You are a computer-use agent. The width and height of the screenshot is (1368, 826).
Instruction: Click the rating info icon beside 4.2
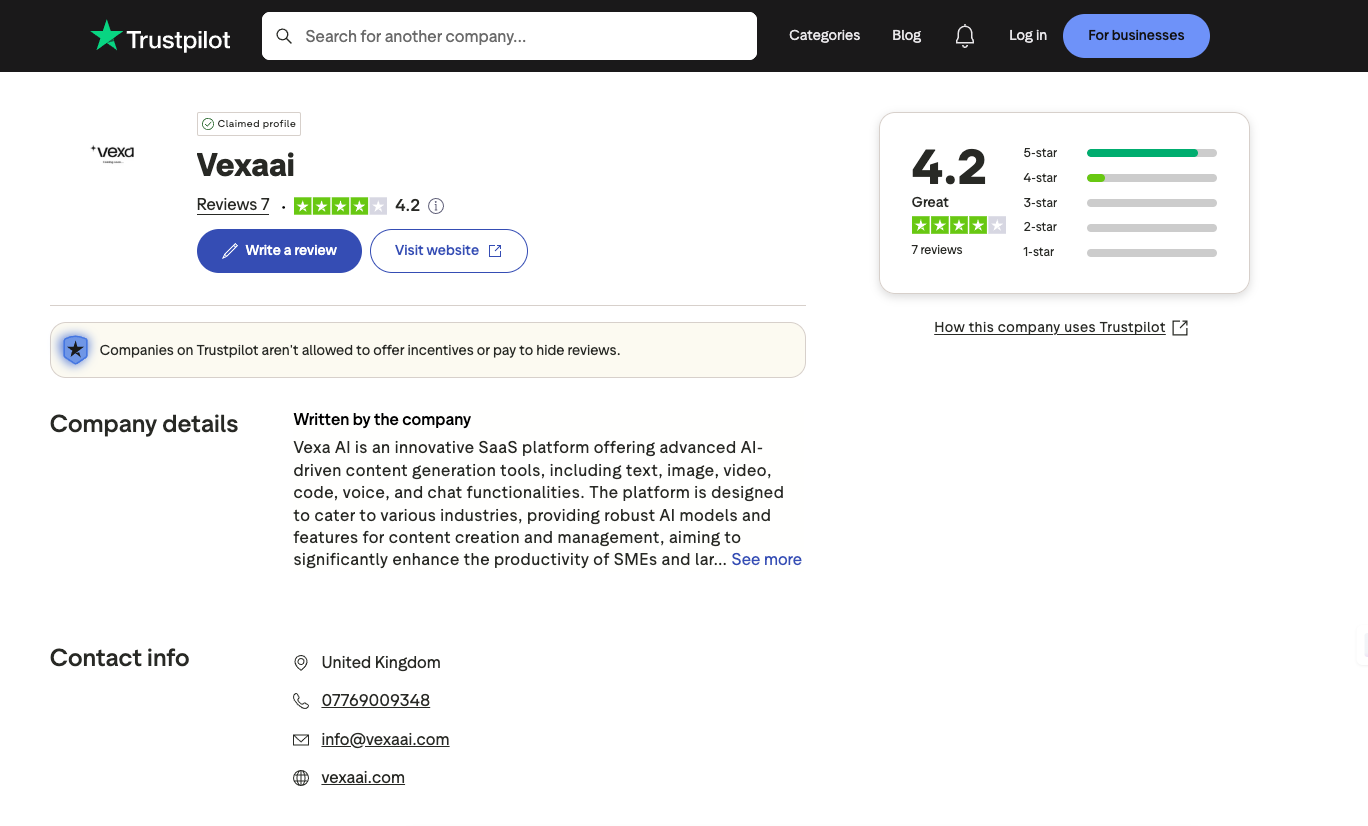coord(436,206)
